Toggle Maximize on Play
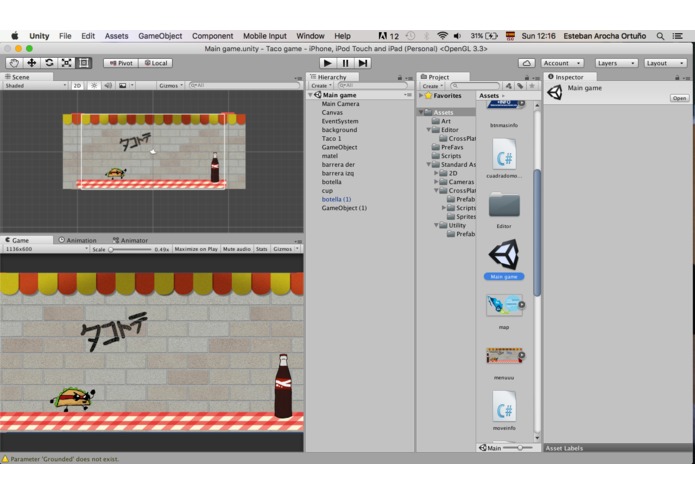Viewport: 695px width, 494px height. click(x=196, y=249)
